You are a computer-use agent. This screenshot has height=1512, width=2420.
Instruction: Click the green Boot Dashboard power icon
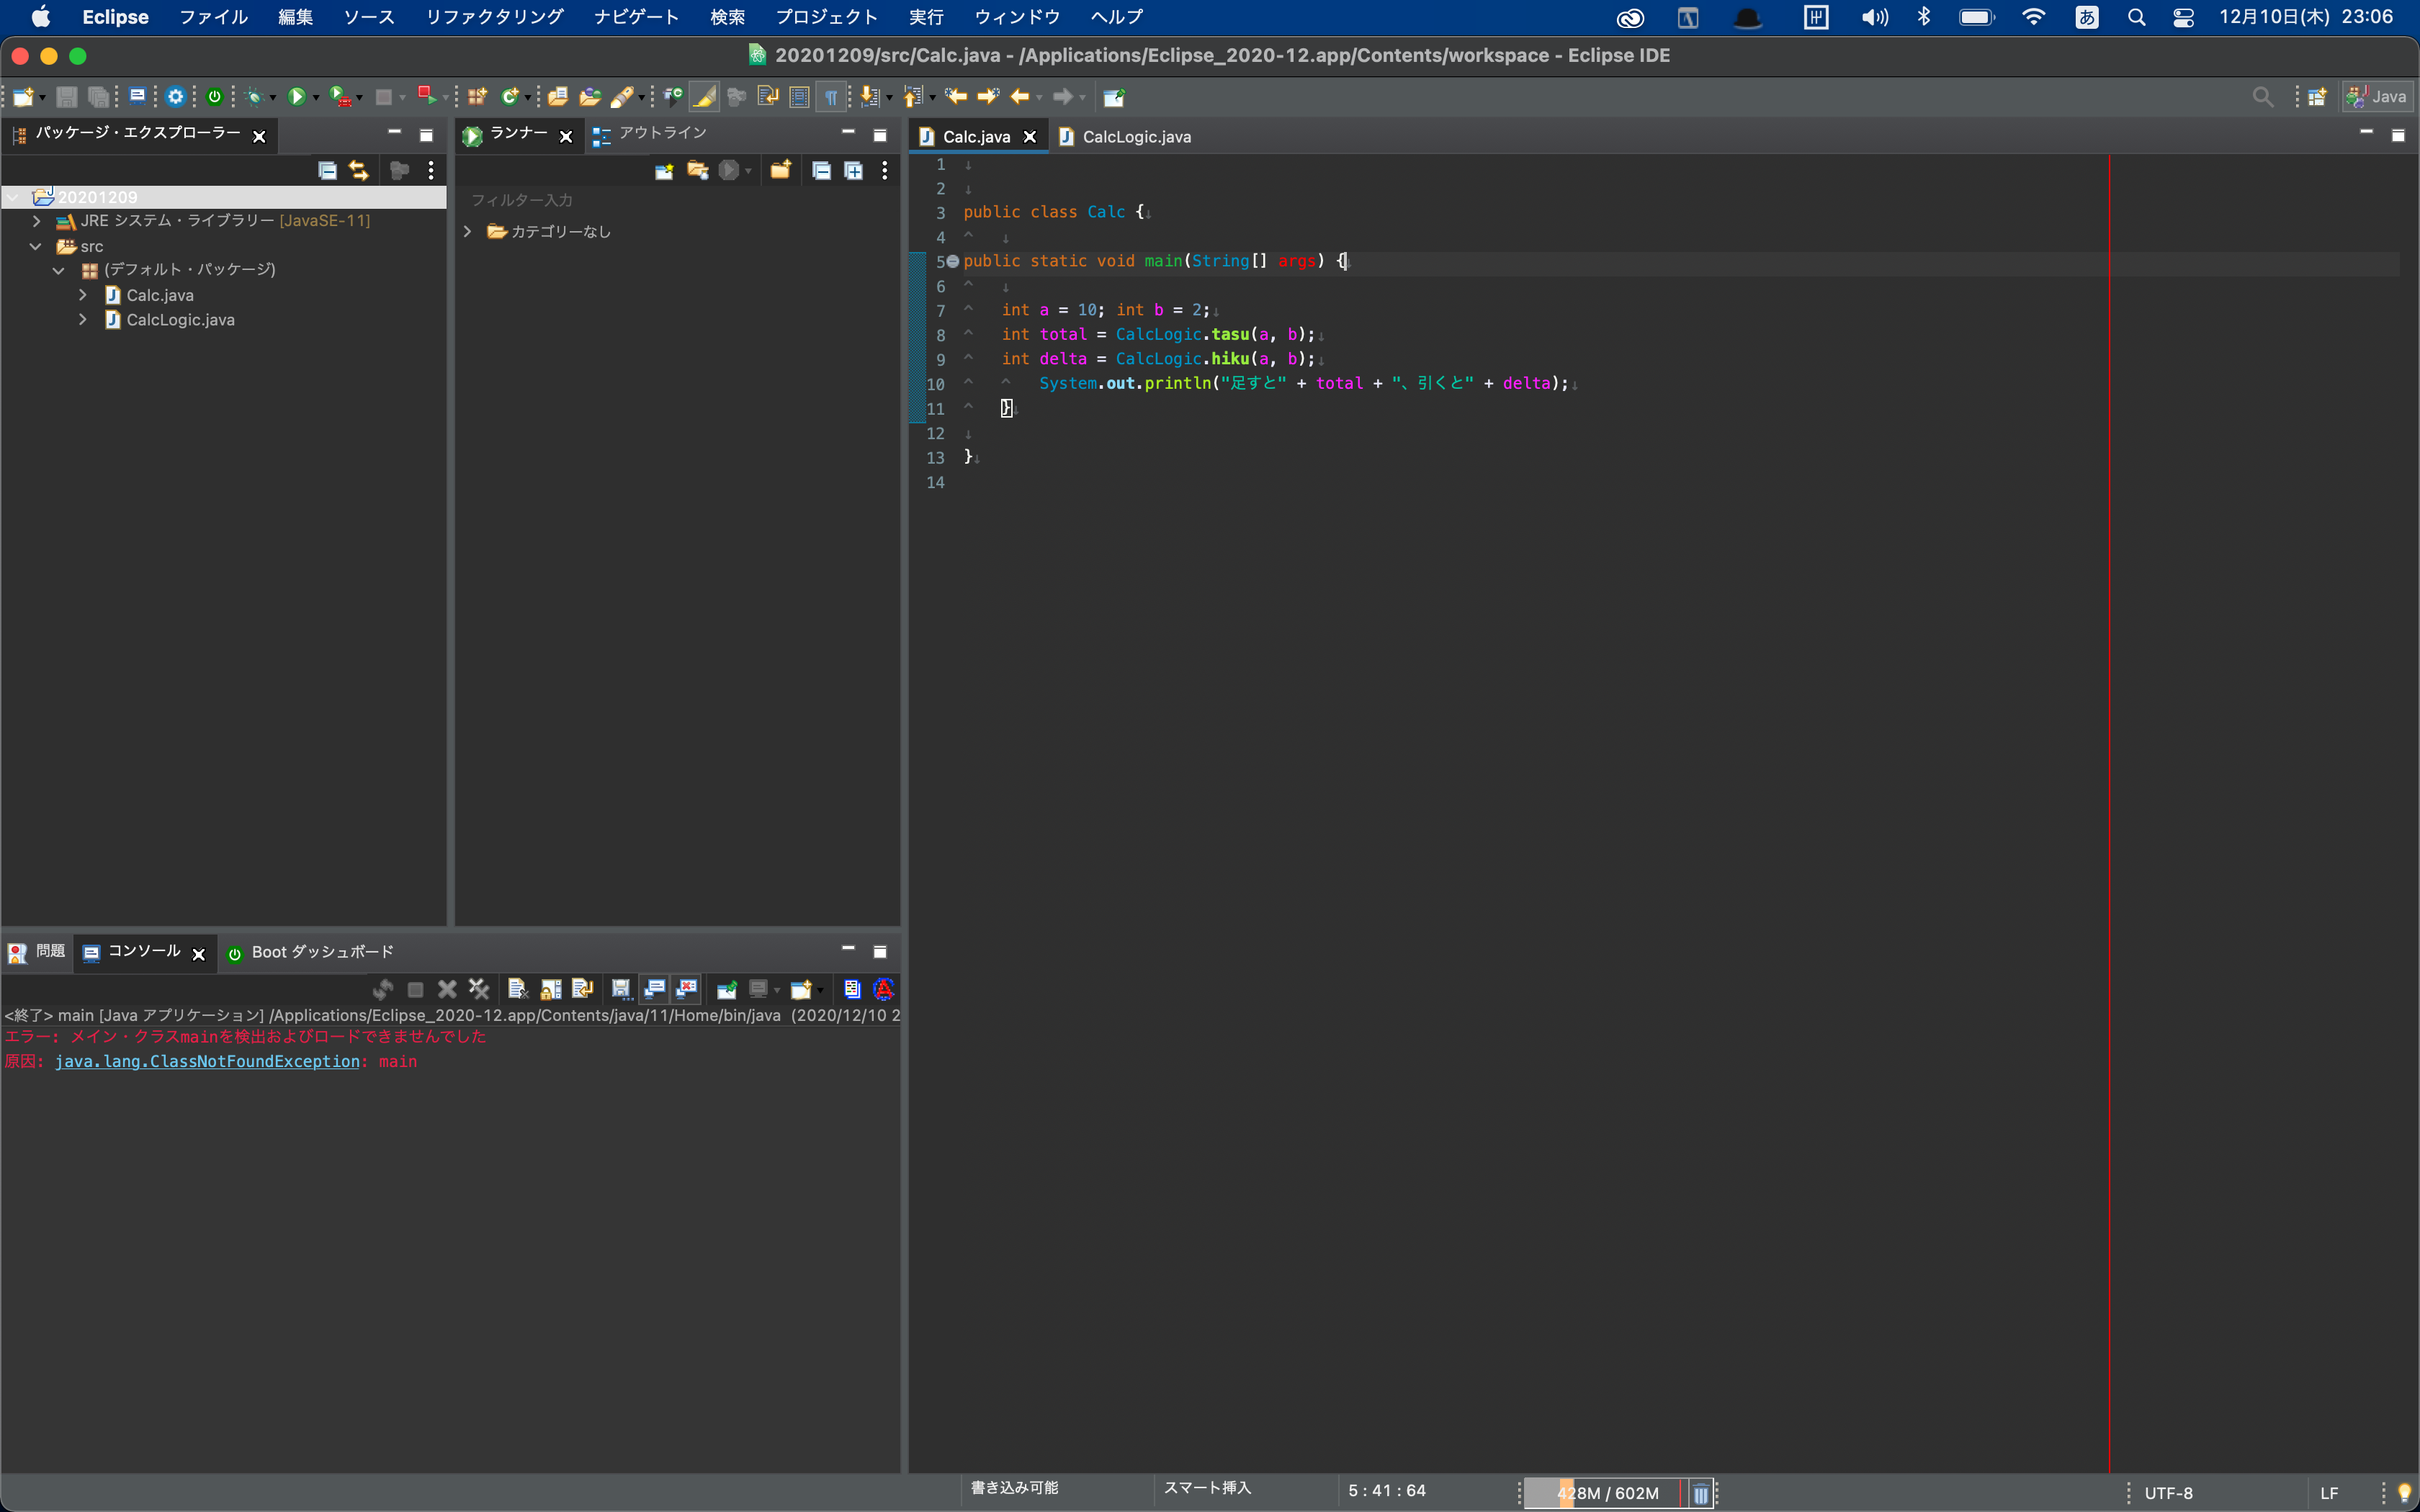pyautogui.click(x=214, y=97)
